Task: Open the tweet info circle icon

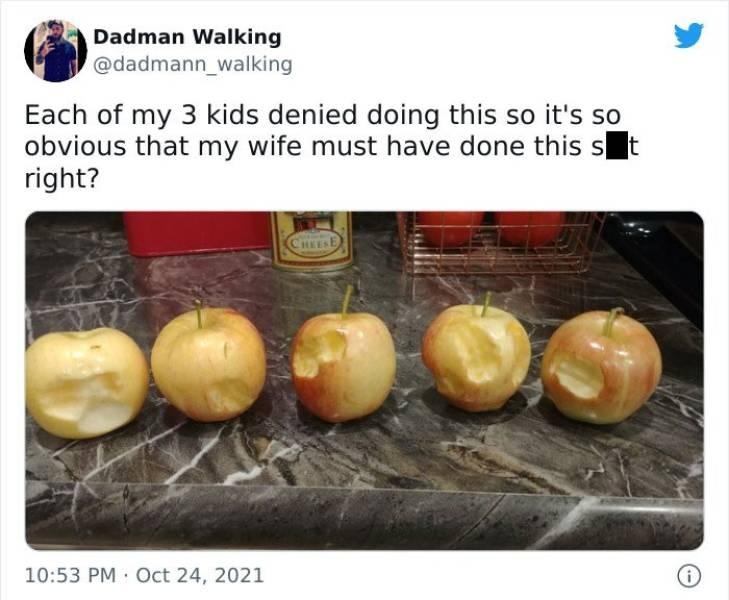Action: tap(689, 576)
